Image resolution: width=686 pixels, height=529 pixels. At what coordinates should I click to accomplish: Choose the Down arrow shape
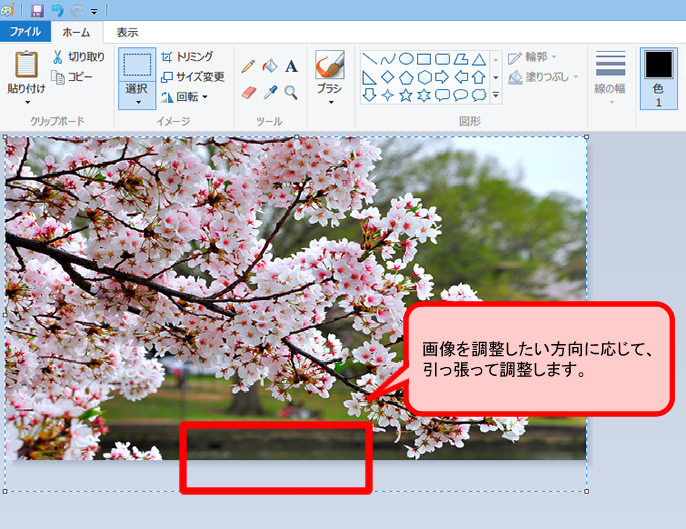click(x=370, y=95)
